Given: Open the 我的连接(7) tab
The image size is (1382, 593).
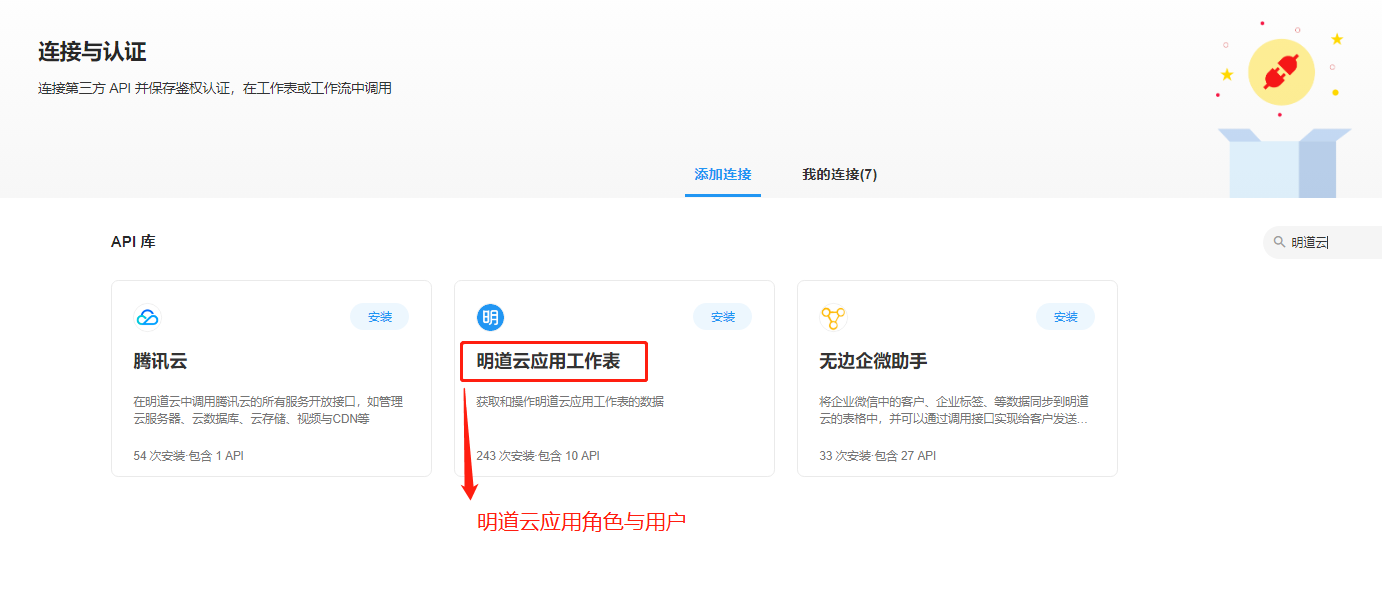Looking at the screenshot, I should (839, 175).
